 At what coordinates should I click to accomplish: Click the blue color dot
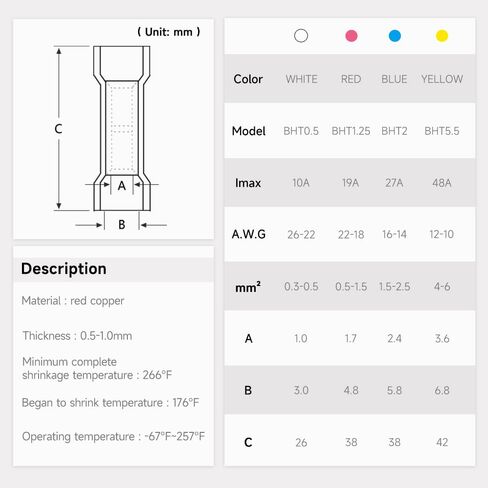(x=395, y=36)
